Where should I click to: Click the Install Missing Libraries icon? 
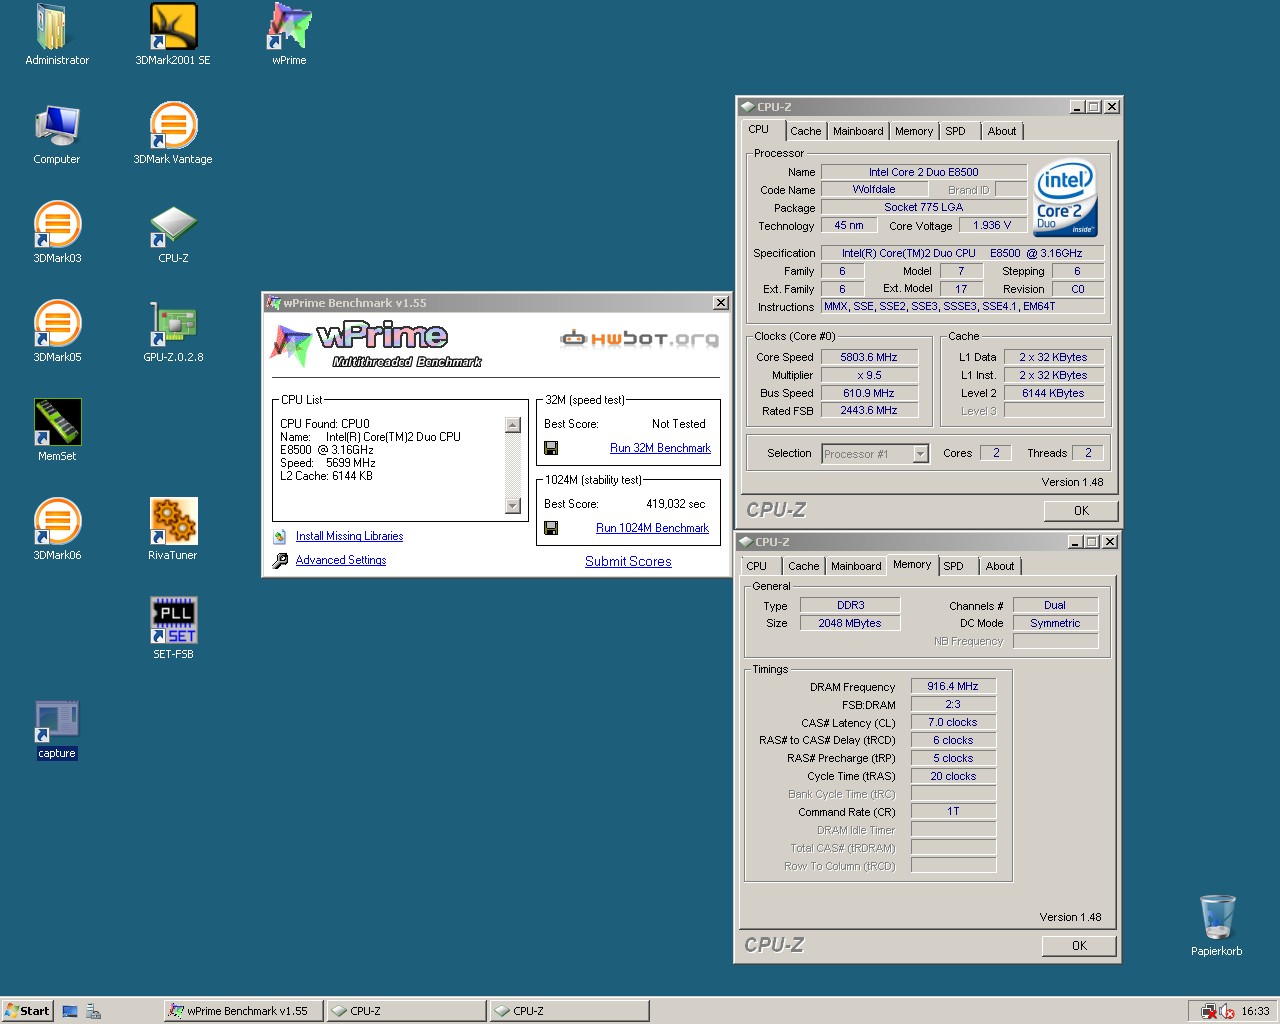(x=280, y=537)
